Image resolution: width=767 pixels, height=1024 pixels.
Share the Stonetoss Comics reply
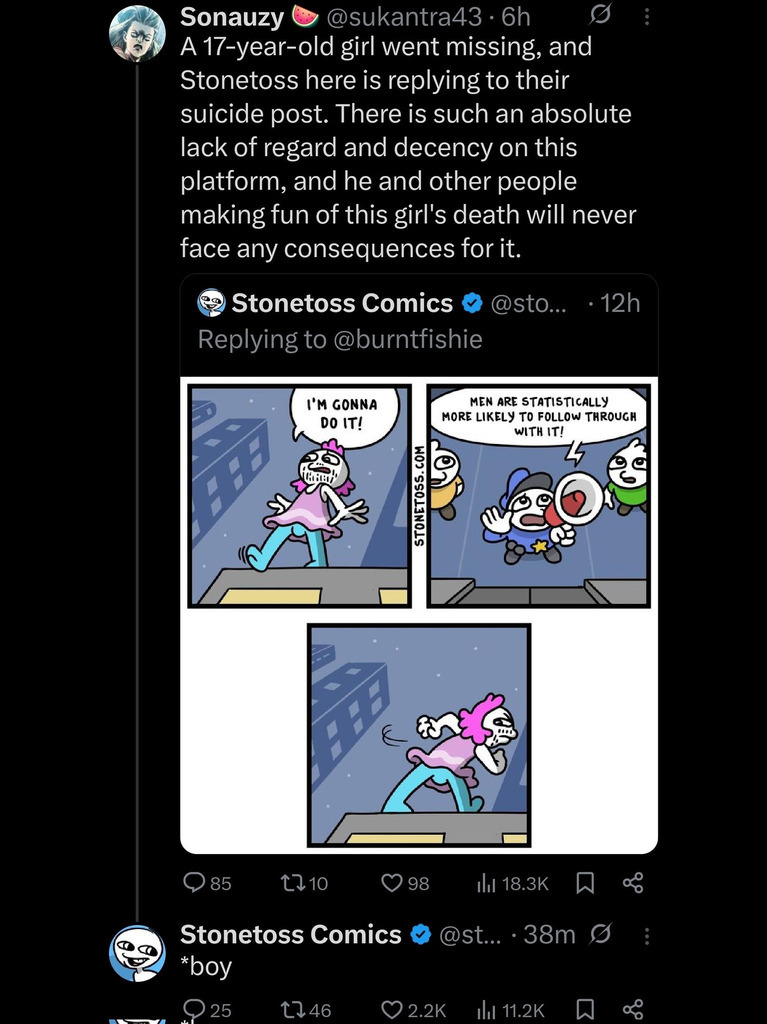(632, 1010)
